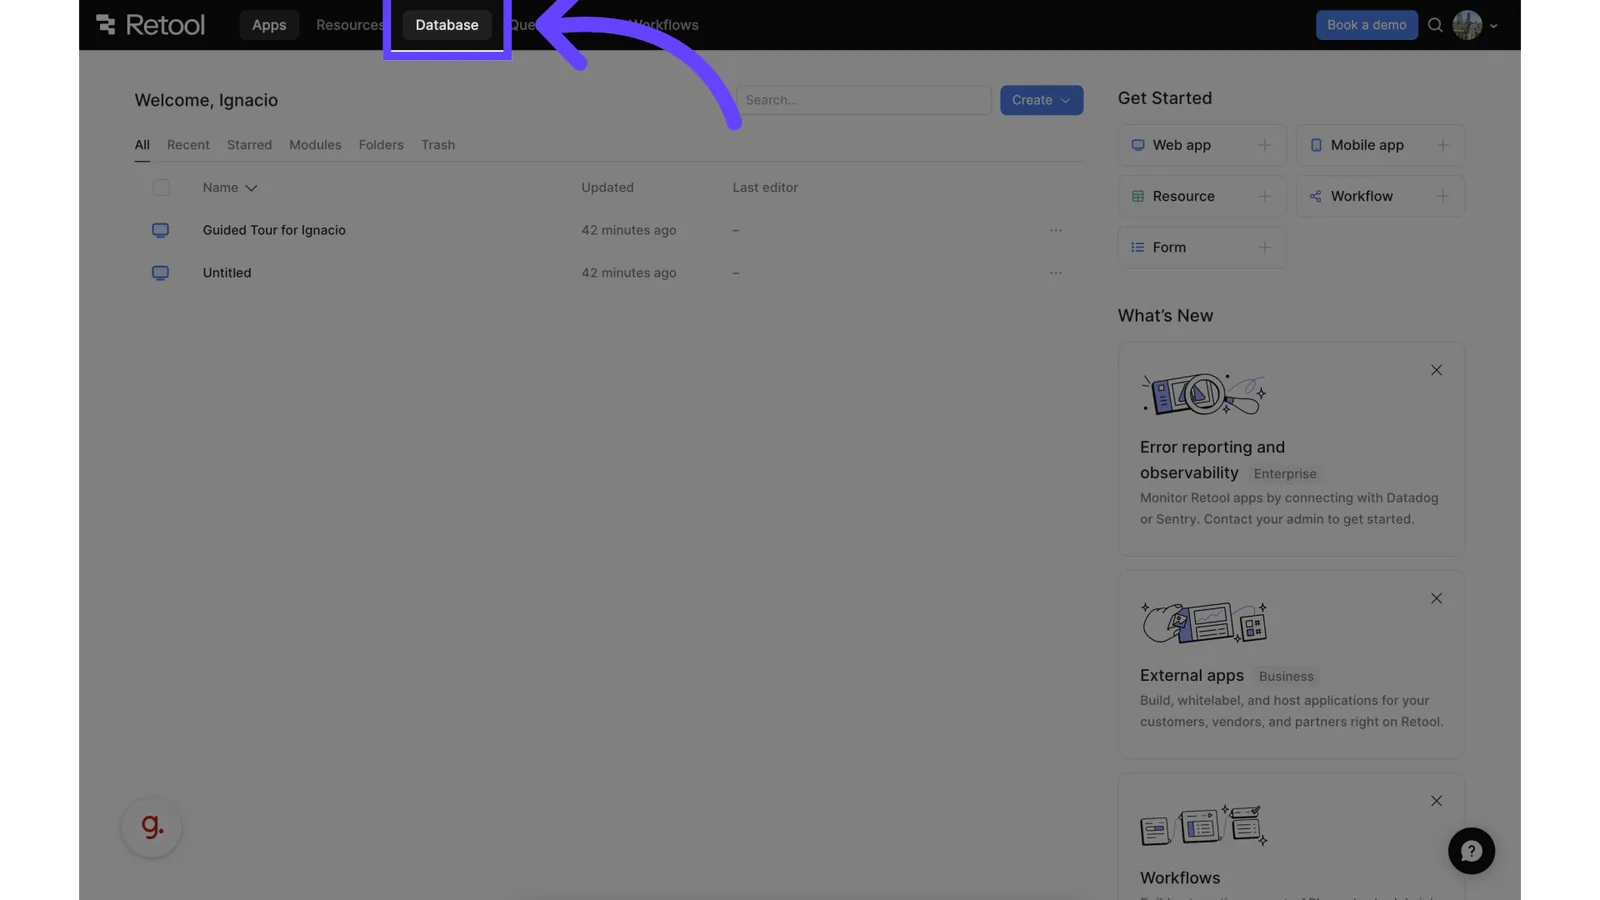This screenshot has height=900, width=1600.
Task: Click the Updated column header
Action: pos(607,187)
